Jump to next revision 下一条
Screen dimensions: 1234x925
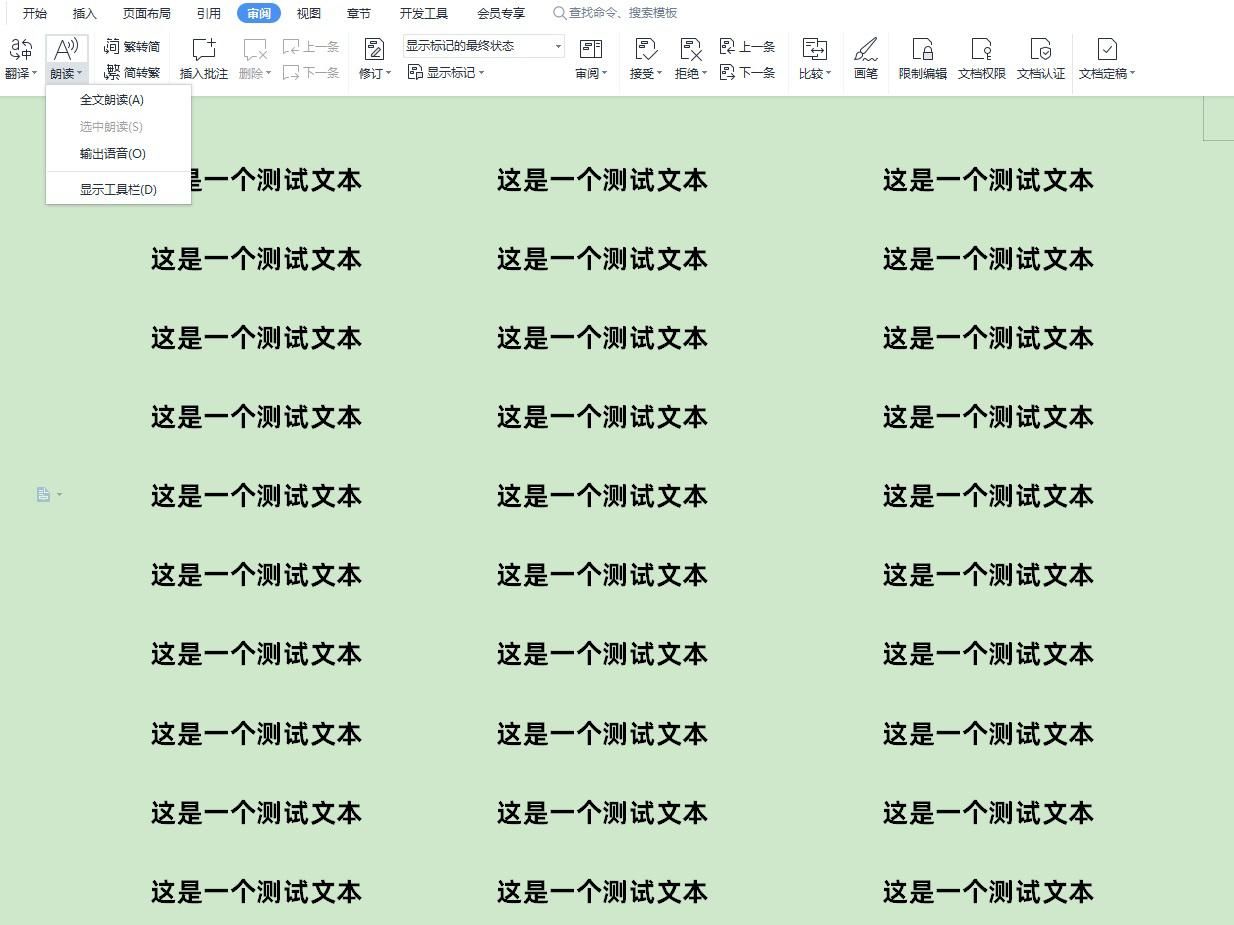coord(747,73)
